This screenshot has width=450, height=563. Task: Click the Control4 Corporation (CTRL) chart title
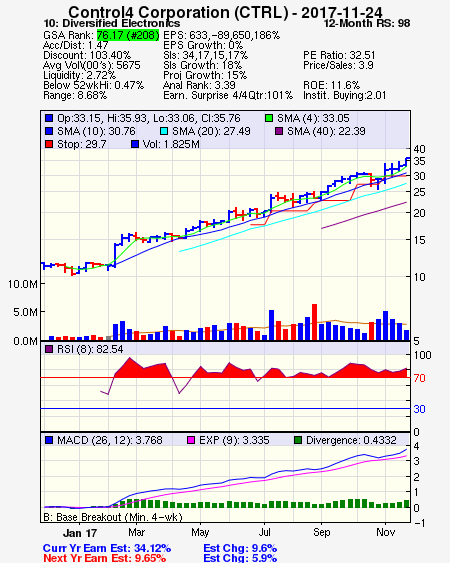point(225,12)
